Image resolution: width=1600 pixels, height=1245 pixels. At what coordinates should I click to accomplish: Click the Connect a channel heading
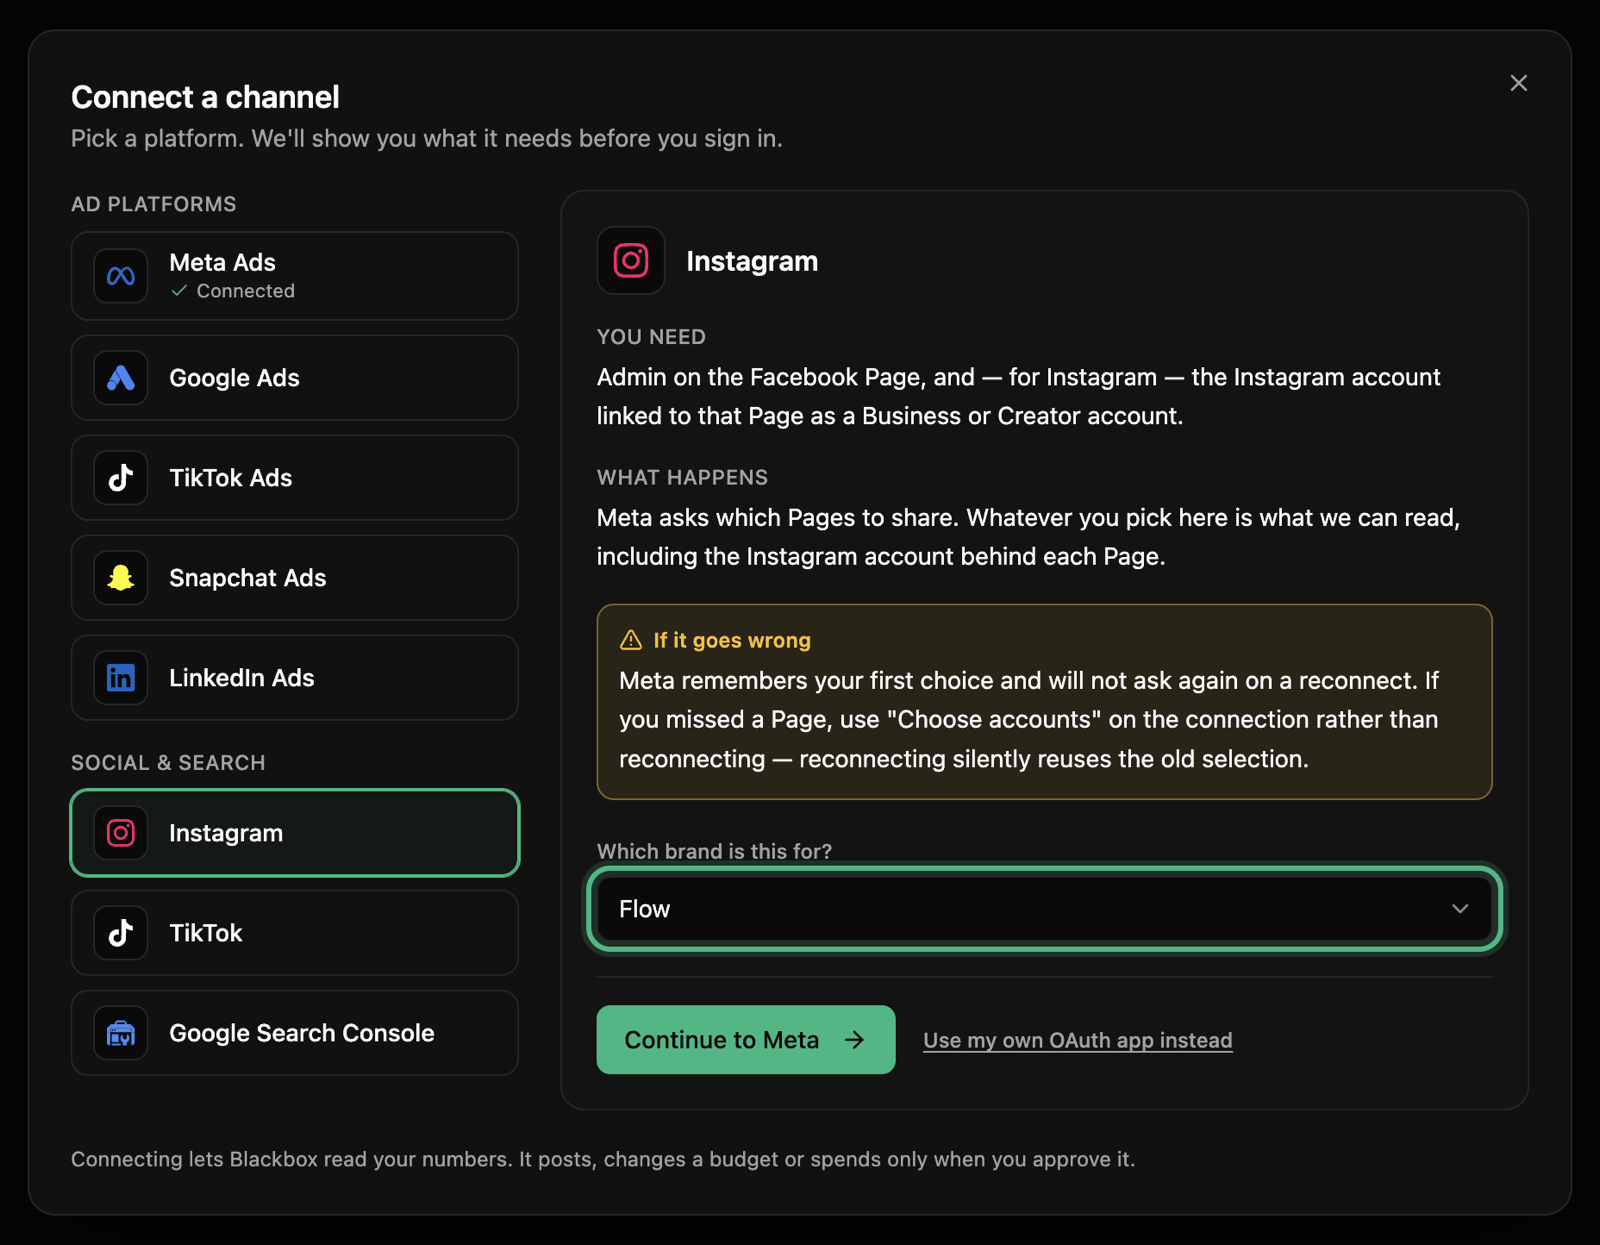205,97
